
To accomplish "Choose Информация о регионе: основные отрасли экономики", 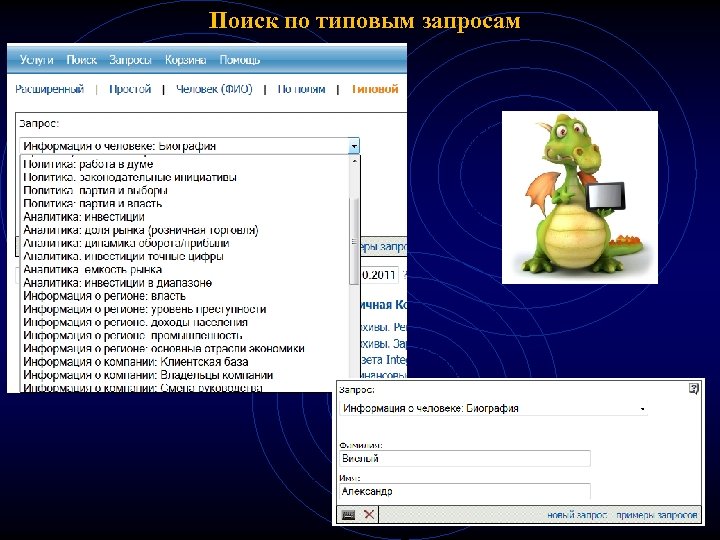I will tap(164, 349).
